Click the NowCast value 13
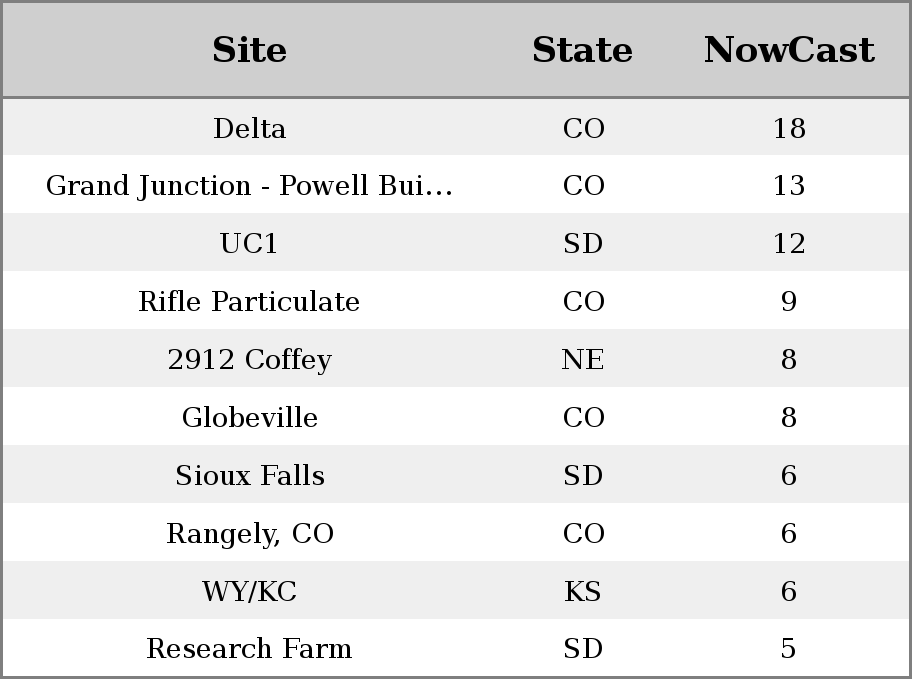912x679 pixels. pos(789,186)
